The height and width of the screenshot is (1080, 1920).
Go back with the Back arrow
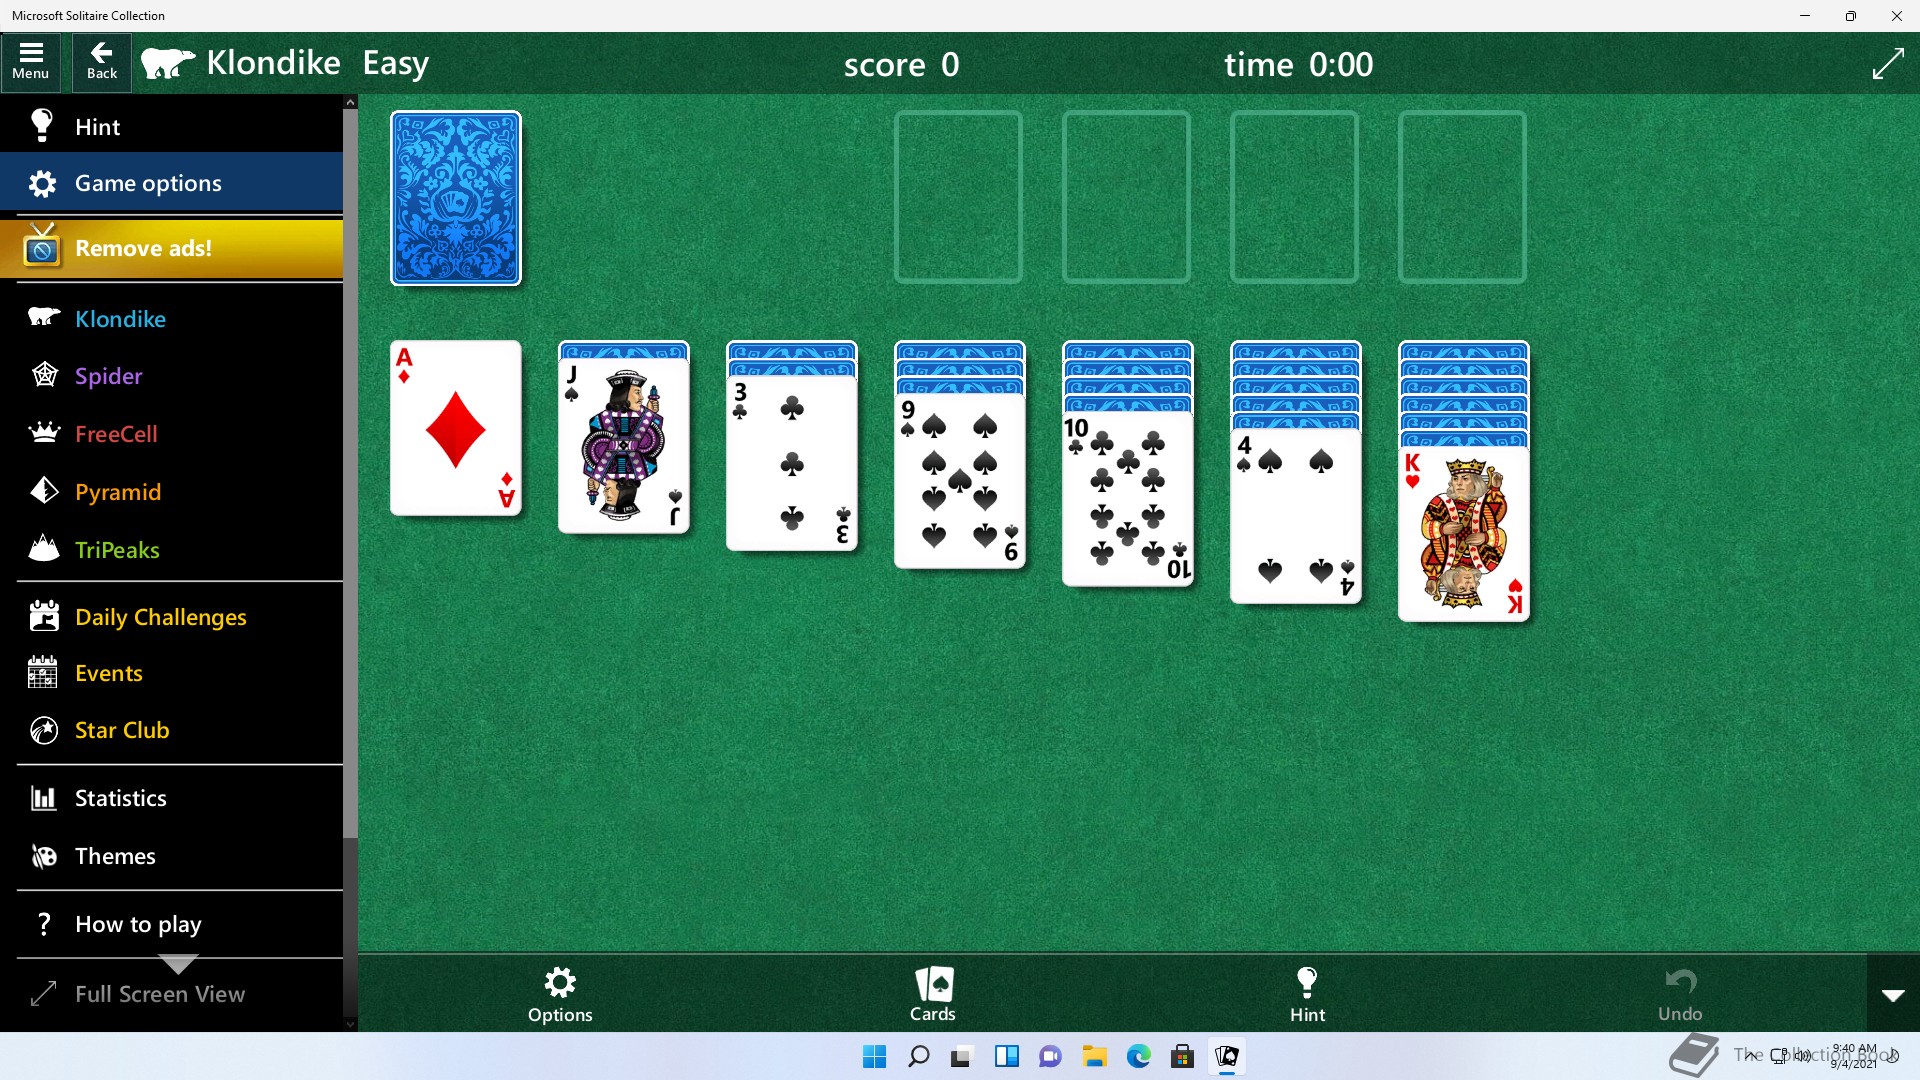pyautogui.click(x=102, y=62)
